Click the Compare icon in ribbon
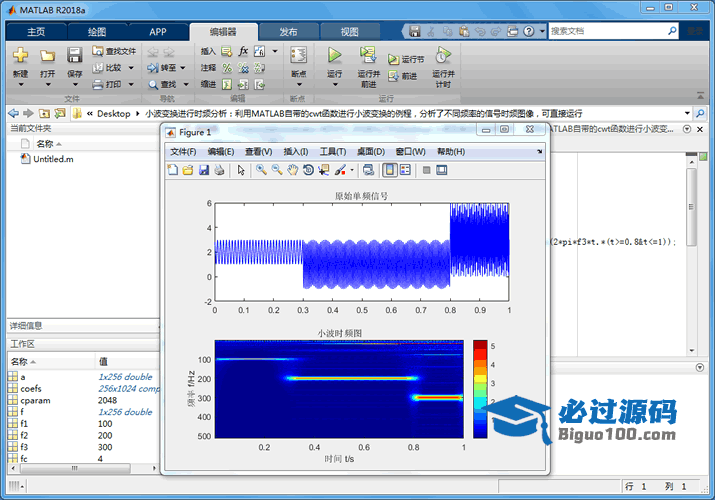715x500 pixels. click(98, 68)
